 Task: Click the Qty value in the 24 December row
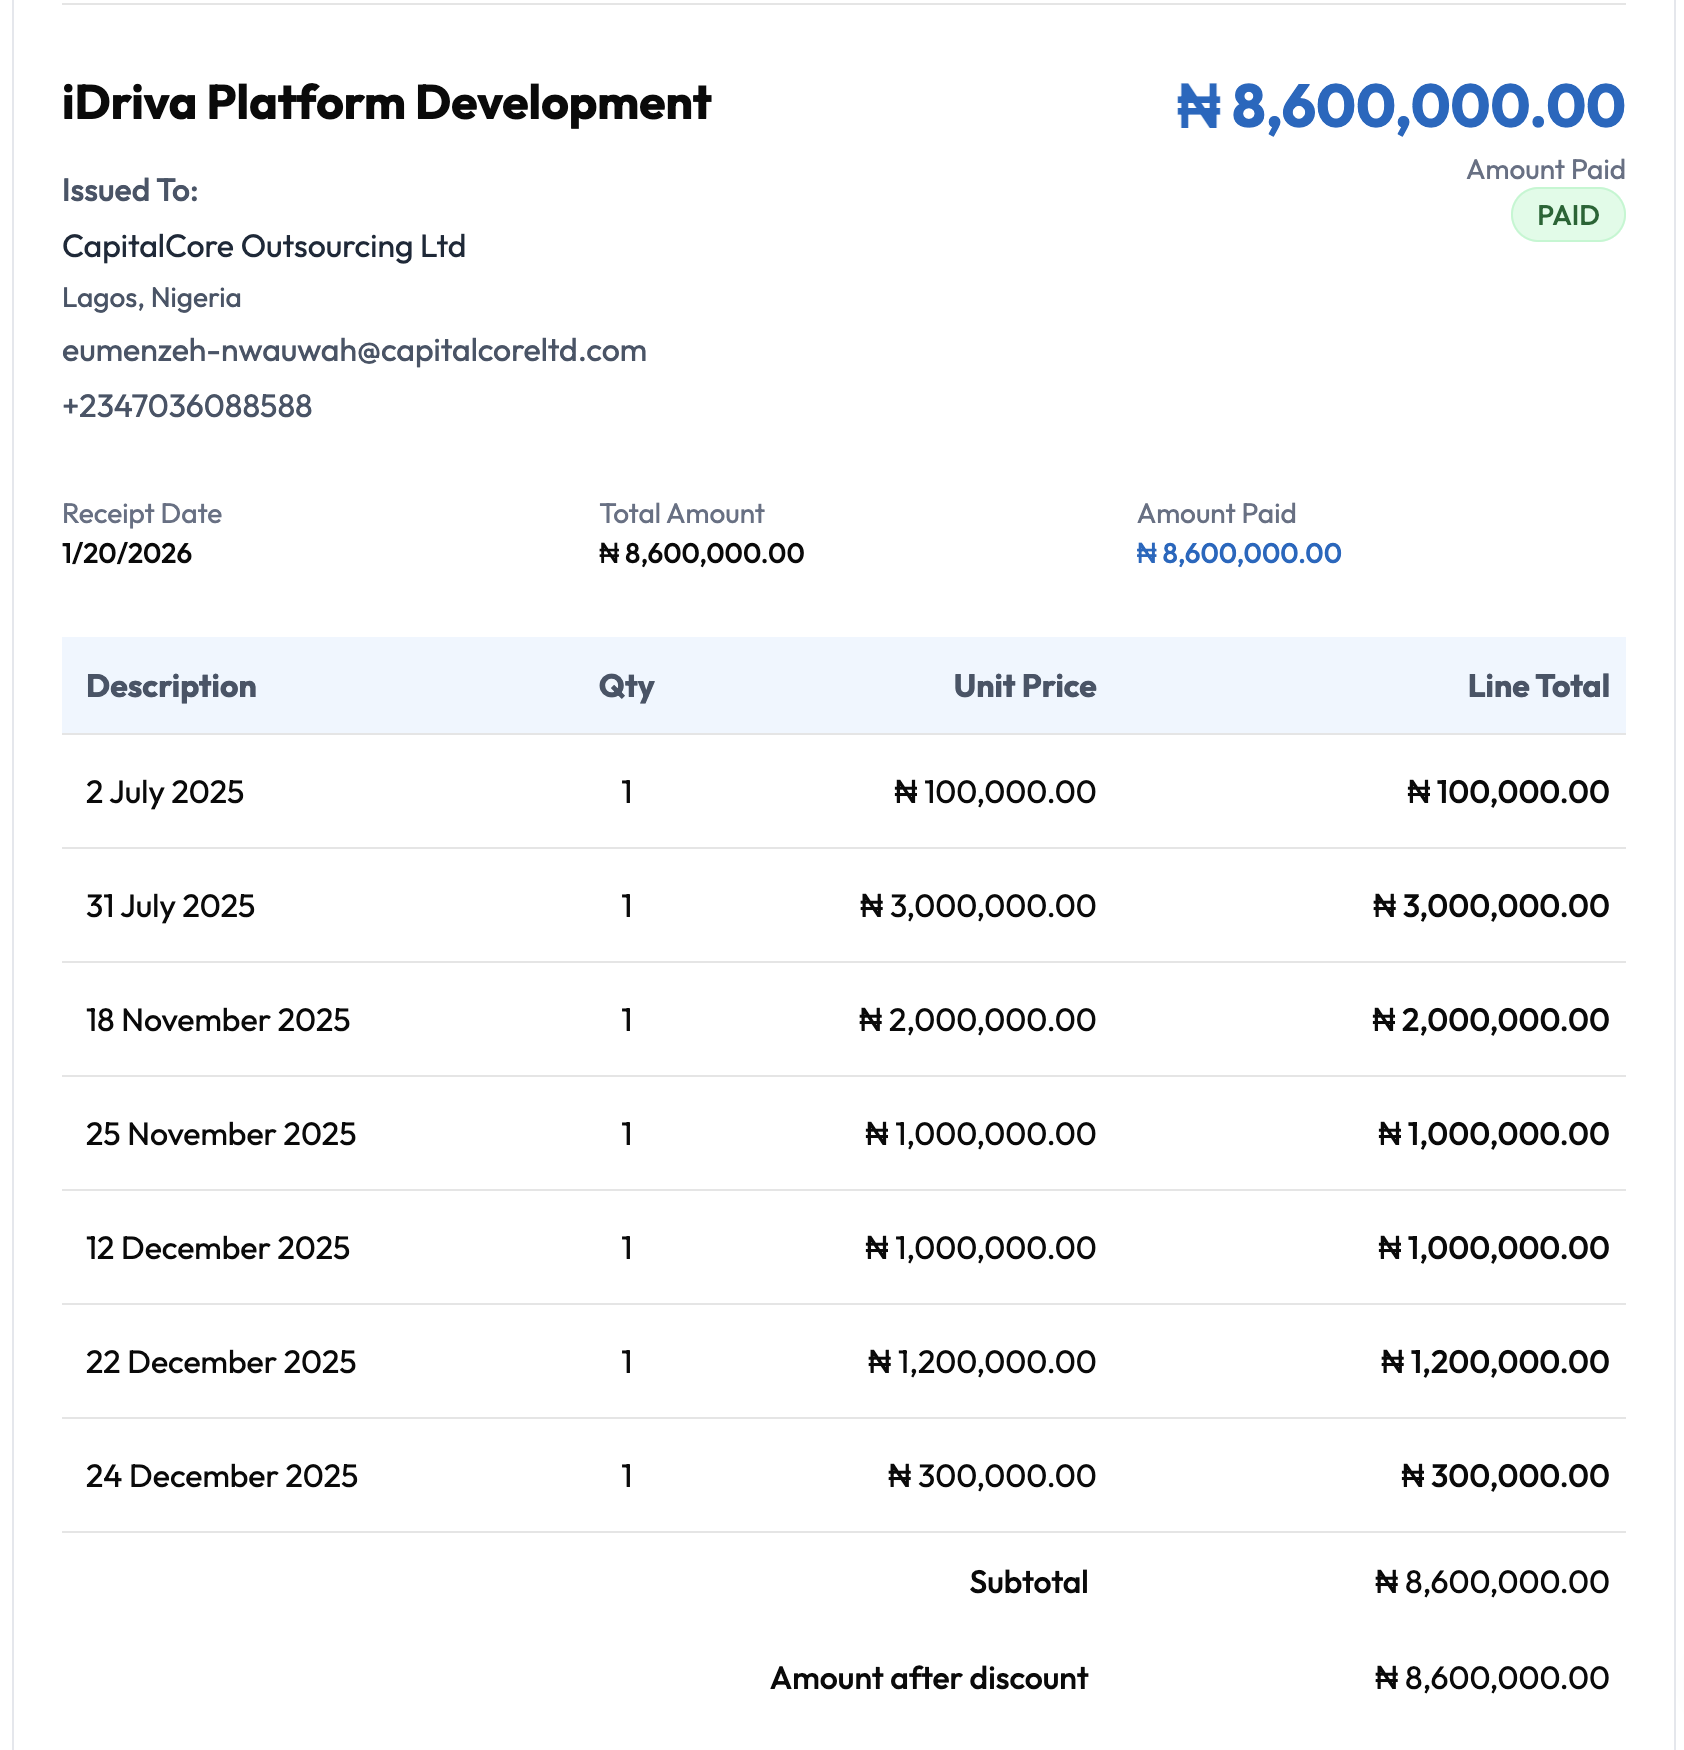[x=627, y=1476]
